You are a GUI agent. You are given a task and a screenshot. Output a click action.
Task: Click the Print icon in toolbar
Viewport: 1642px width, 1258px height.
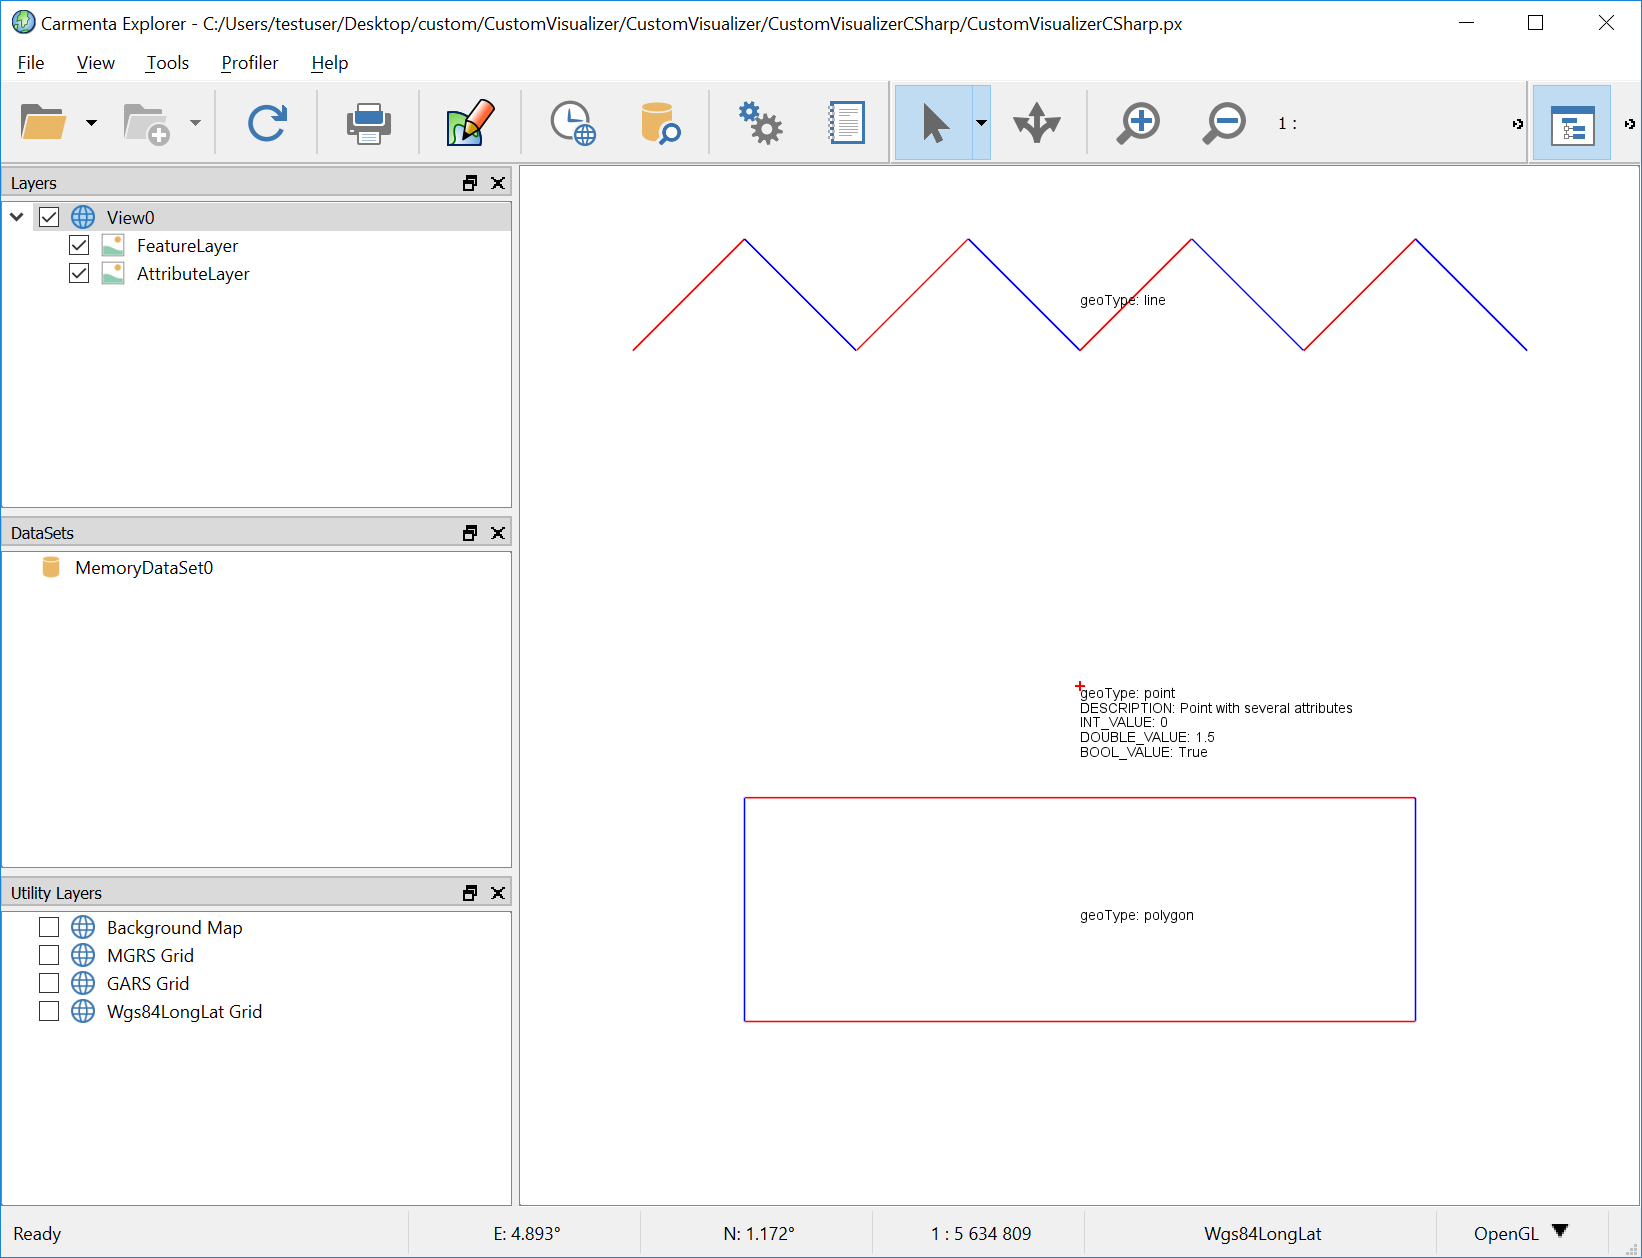point(368,123)
